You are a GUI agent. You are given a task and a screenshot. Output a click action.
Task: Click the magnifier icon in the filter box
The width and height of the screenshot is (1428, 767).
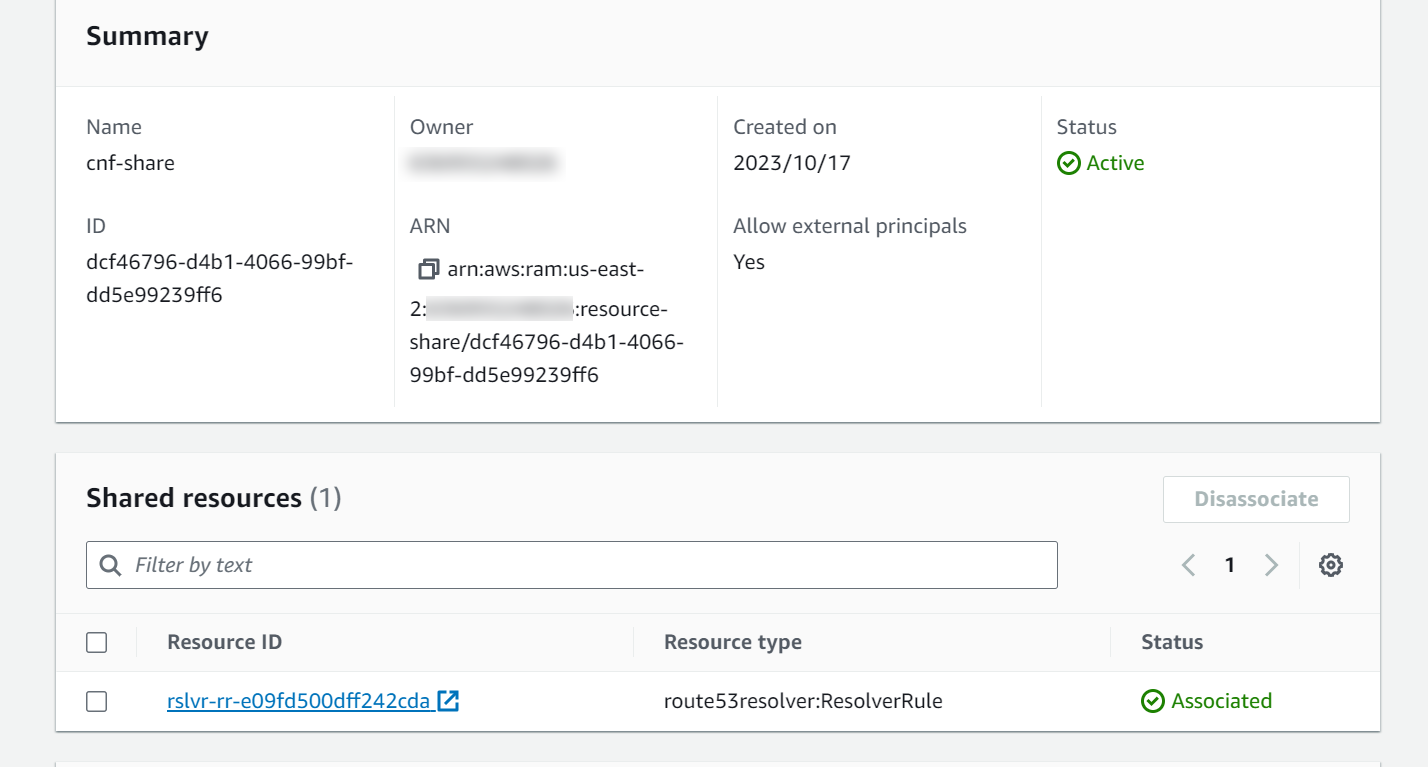(x=110, y=565)
